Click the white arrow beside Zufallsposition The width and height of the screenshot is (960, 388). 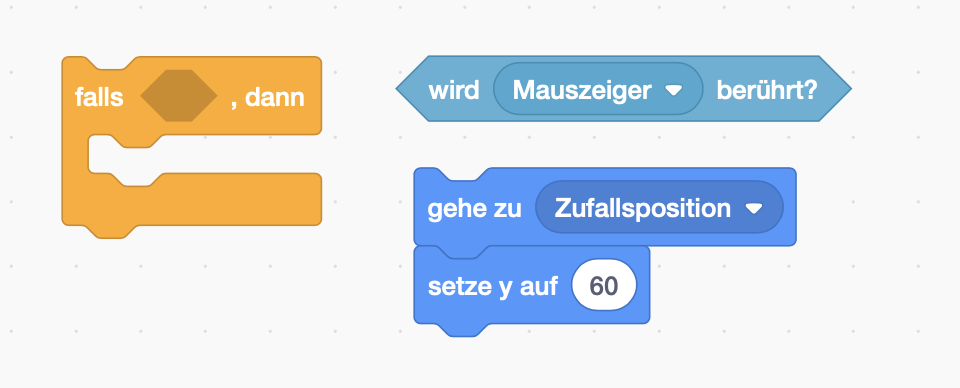tap(754, 209)
